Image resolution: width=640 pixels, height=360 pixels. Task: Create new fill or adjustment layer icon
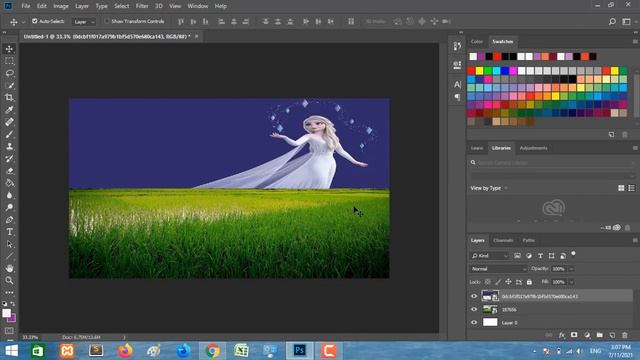pyautogui.click(x=587, y=335)
